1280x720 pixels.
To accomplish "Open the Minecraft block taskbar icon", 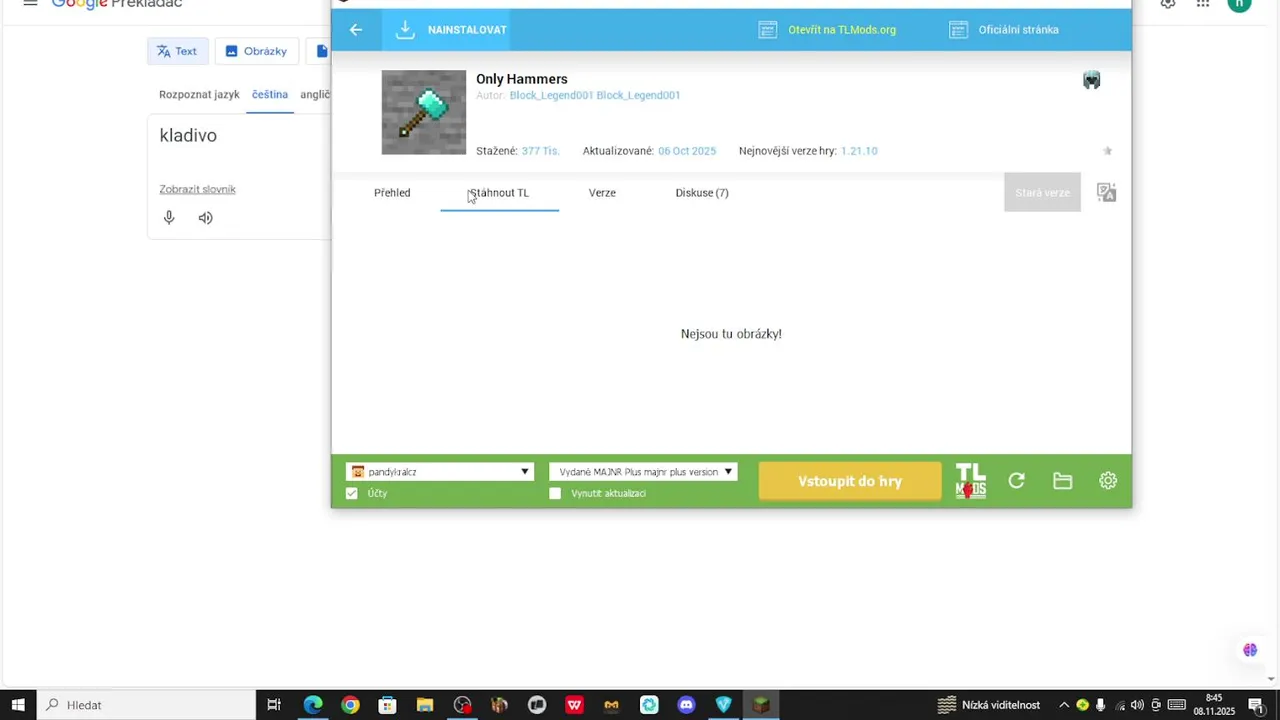I will 761,705.
